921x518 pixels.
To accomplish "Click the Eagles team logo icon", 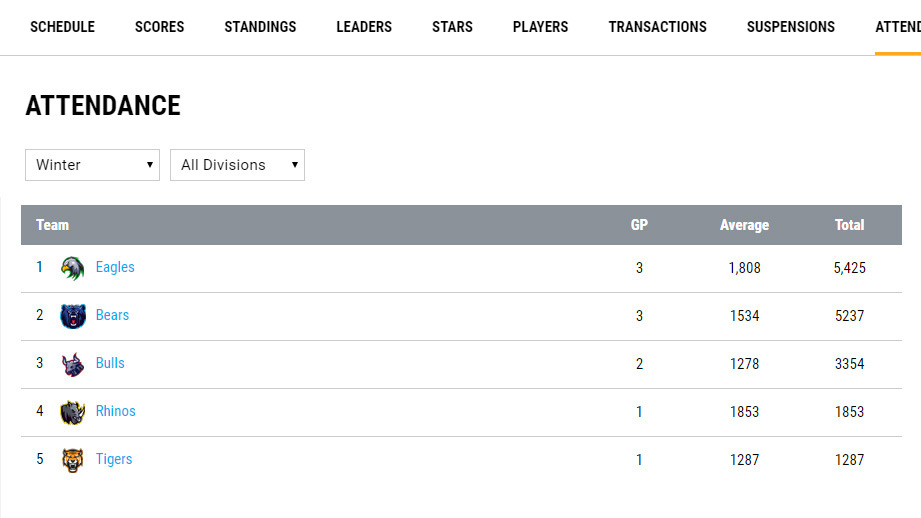I will tap(72, 268).
